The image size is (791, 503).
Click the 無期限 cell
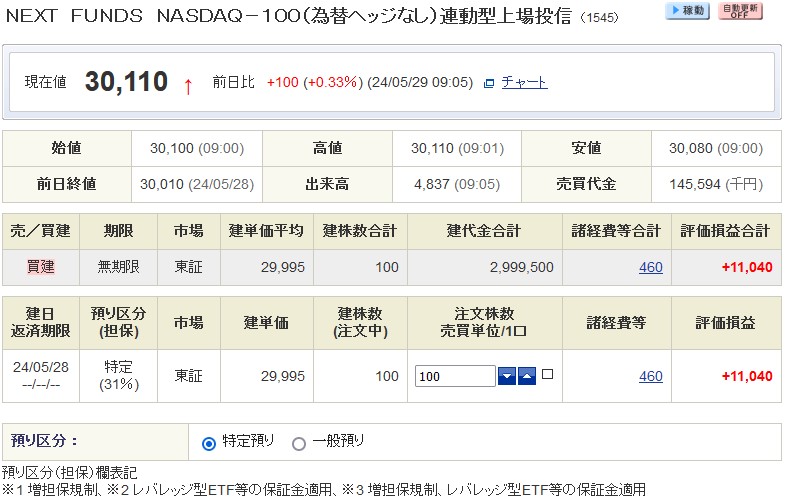click(x=119, y=267)
